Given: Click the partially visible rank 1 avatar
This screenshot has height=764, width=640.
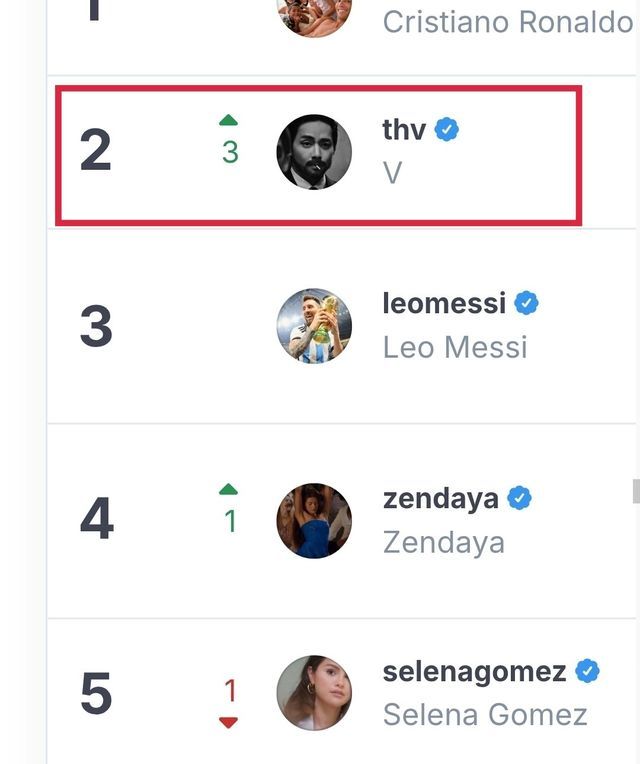Looking at the screenshot, I should (x=314, y=18).
